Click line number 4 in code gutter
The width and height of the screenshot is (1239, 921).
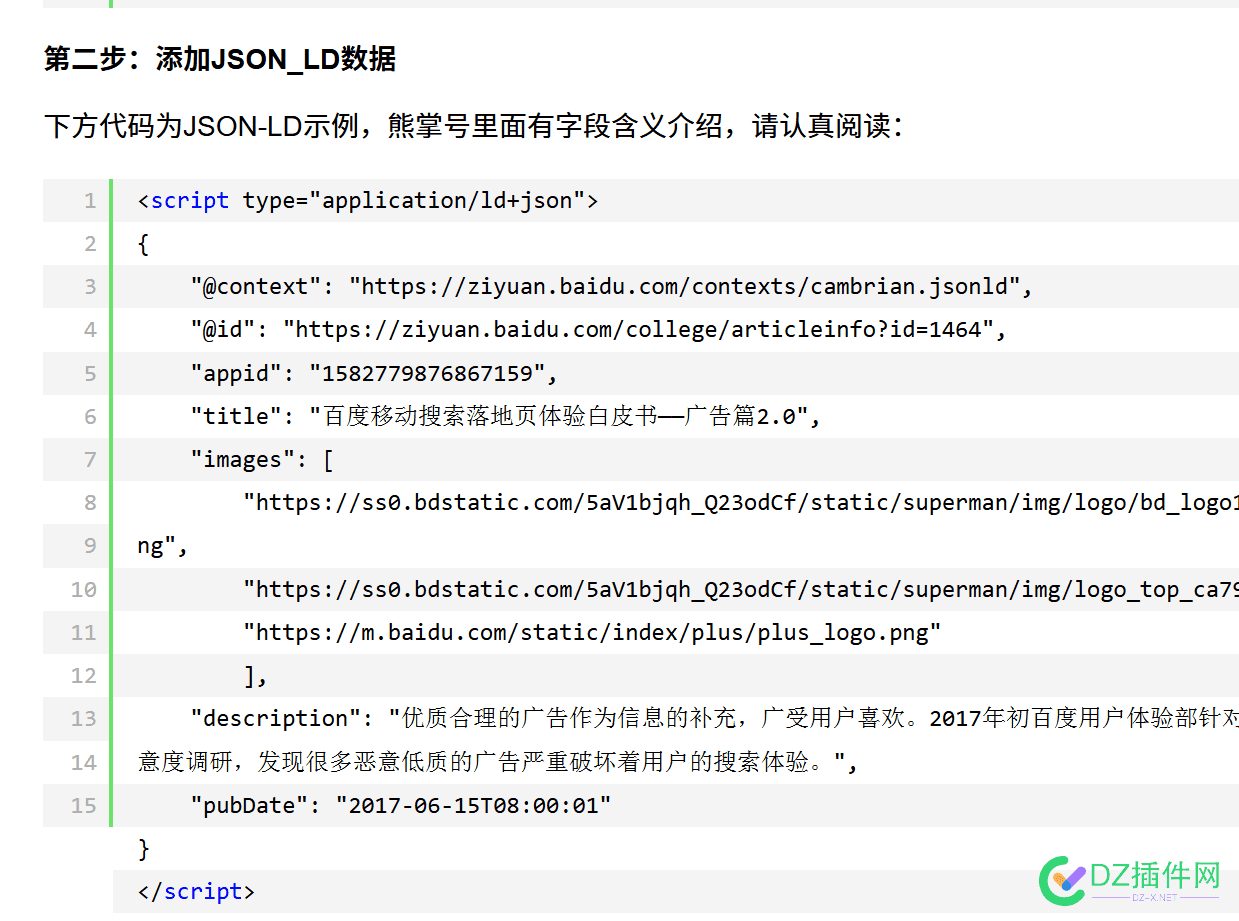(x=90, y=330)
